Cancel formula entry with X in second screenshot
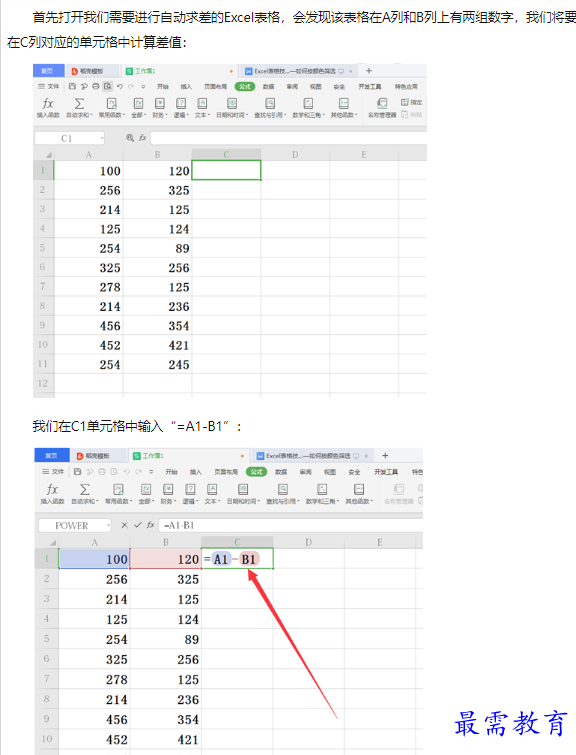The height and width of the screenshot is (755, 576). [x=124, y=525]
